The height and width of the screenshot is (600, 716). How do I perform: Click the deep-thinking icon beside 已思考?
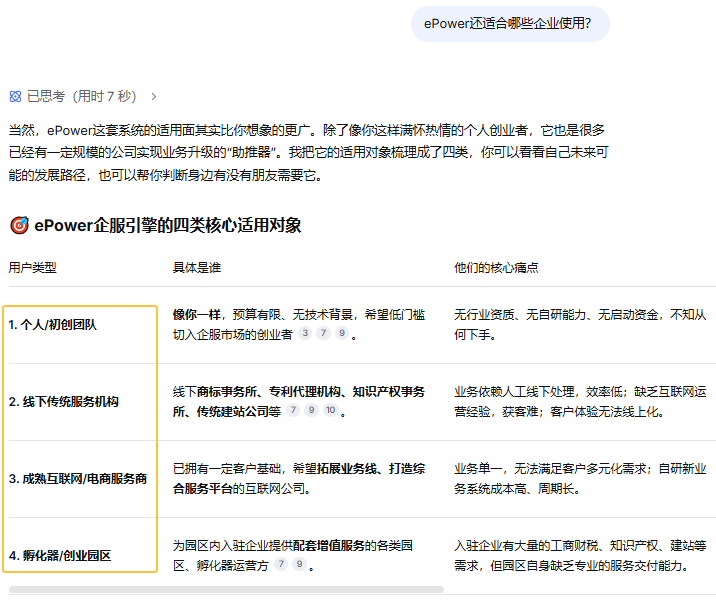click(x=15, y=97)
